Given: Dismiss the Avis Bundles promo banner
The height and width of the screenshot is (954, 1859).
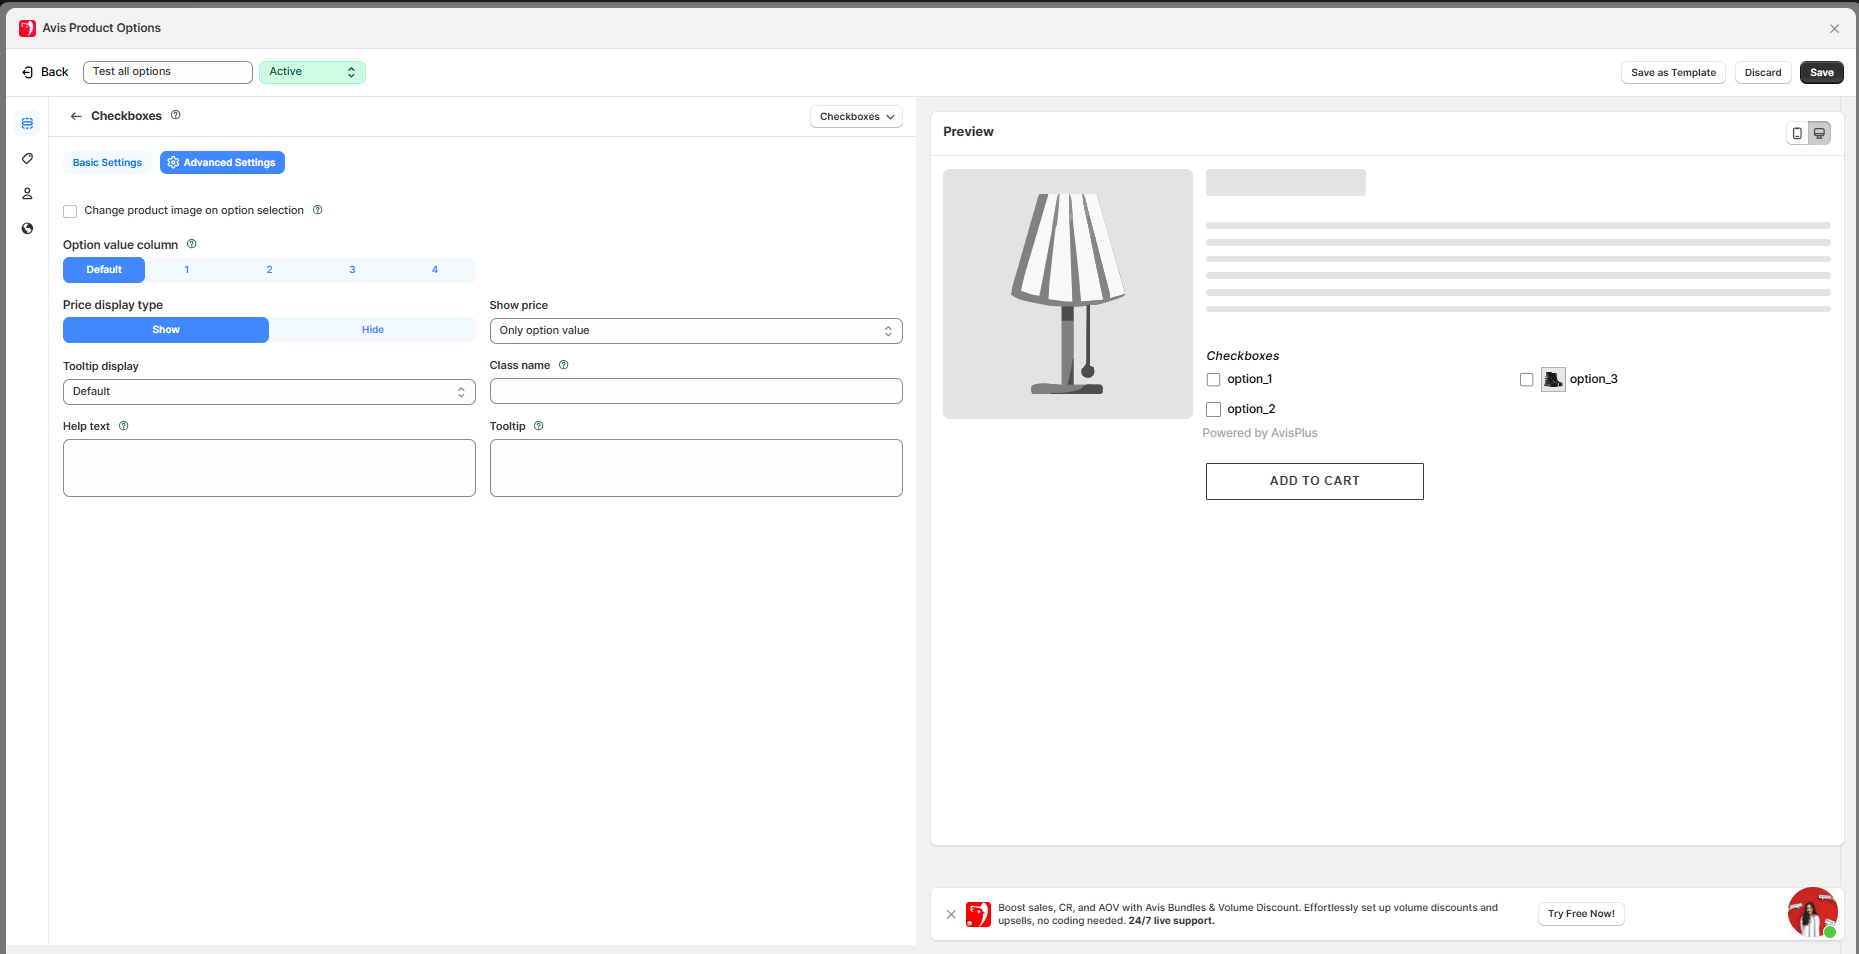Looking at the screenshot, I should tap(951, 914).
